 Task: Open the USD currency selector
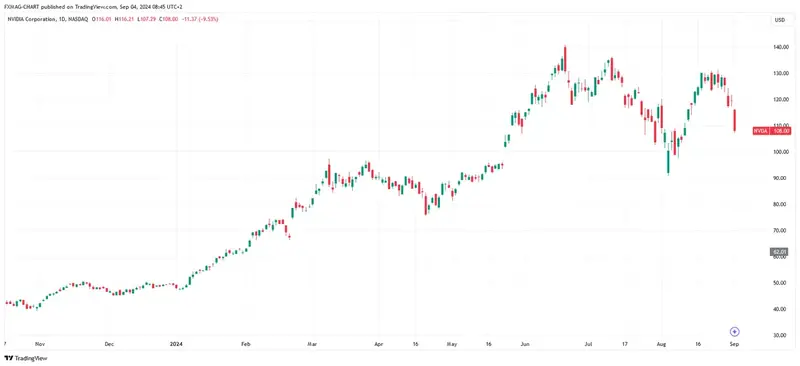pyautogui.click(x=780, y=20)
